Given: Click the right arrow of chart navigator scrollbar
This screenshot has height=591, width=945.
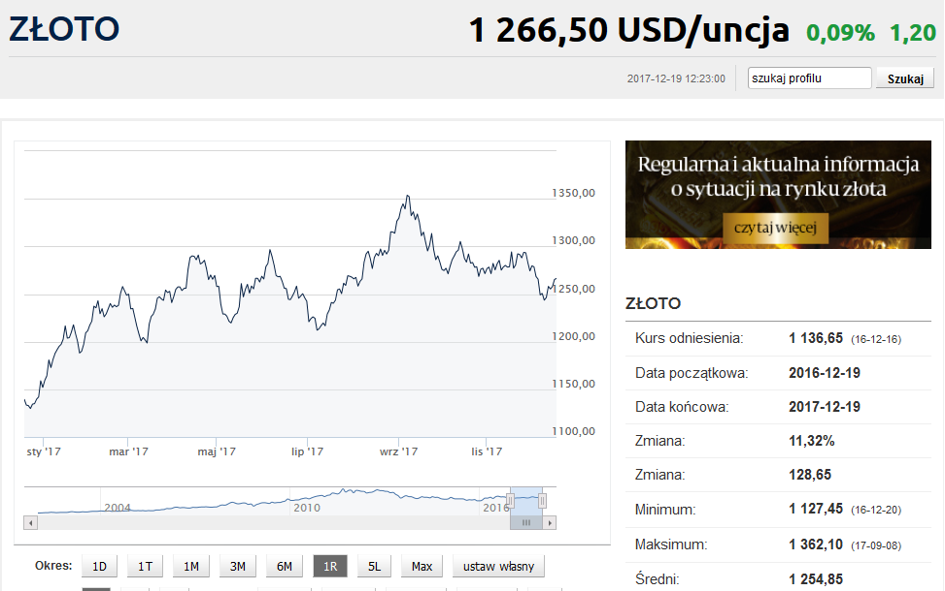Looking at the screenshot, I should coord(550,523).
